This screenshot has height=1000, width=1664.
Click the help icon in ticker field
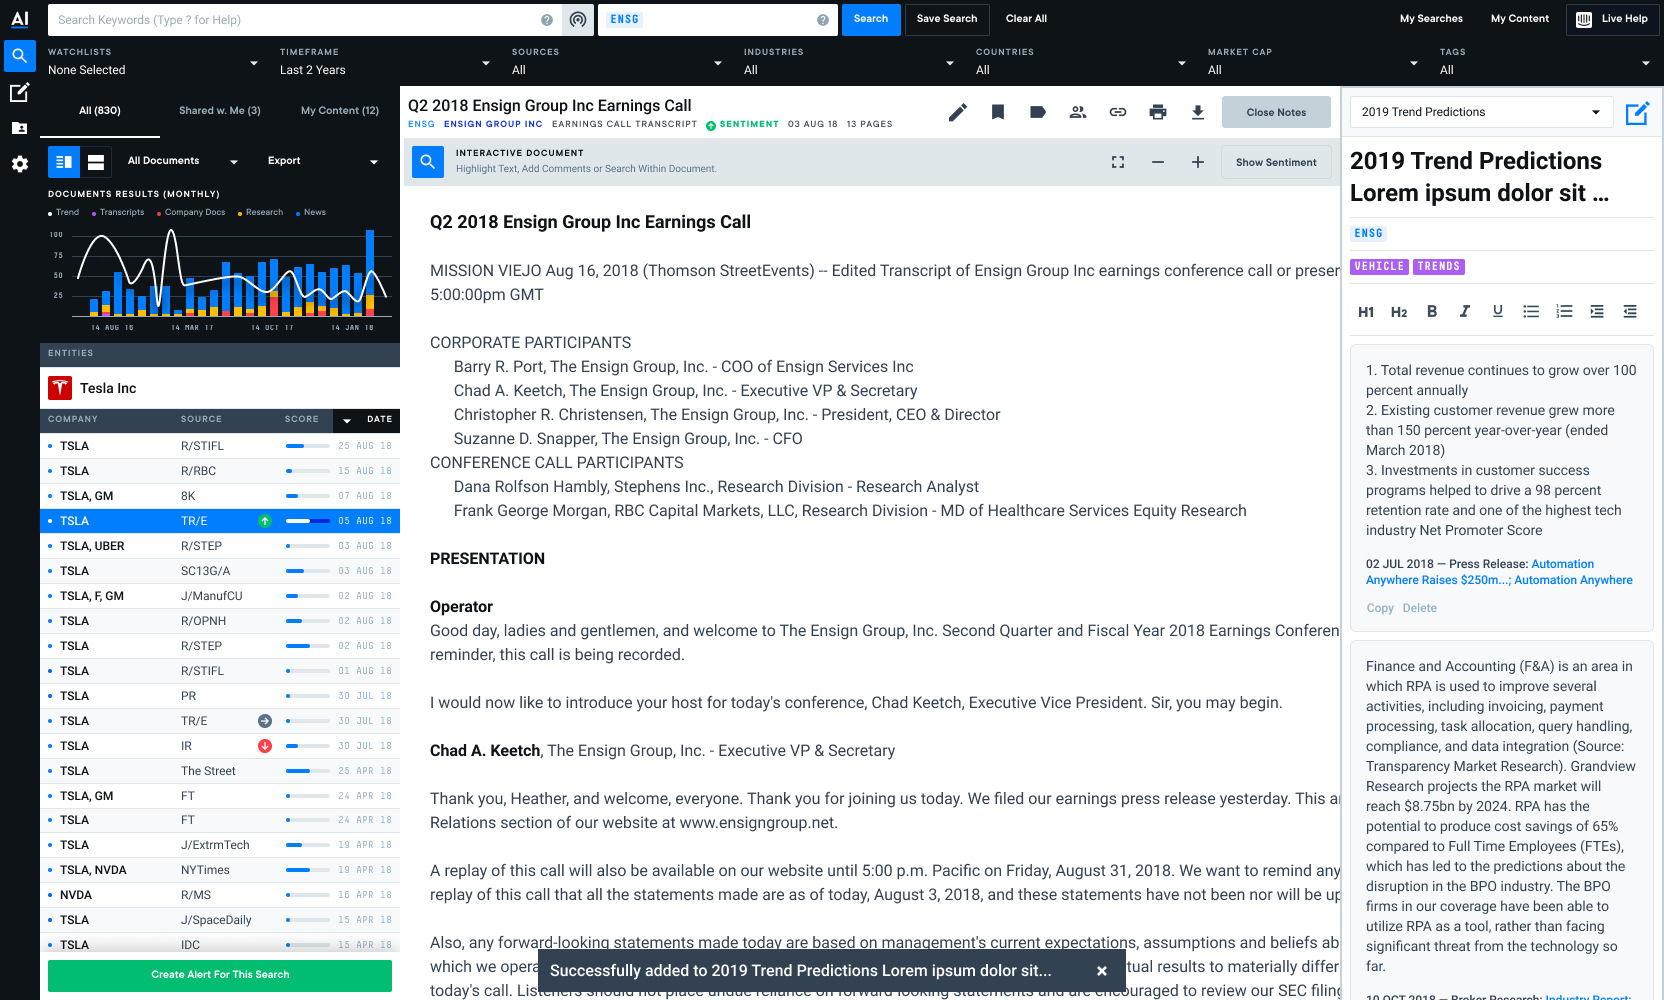[823, 20]
